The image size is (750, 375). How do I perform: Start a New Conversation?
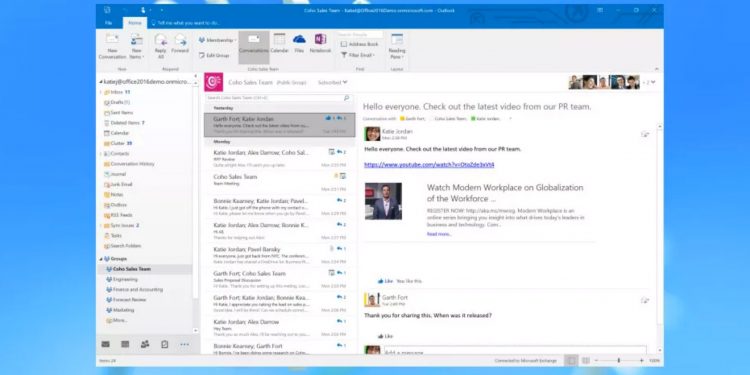click(x=112, y=46)
